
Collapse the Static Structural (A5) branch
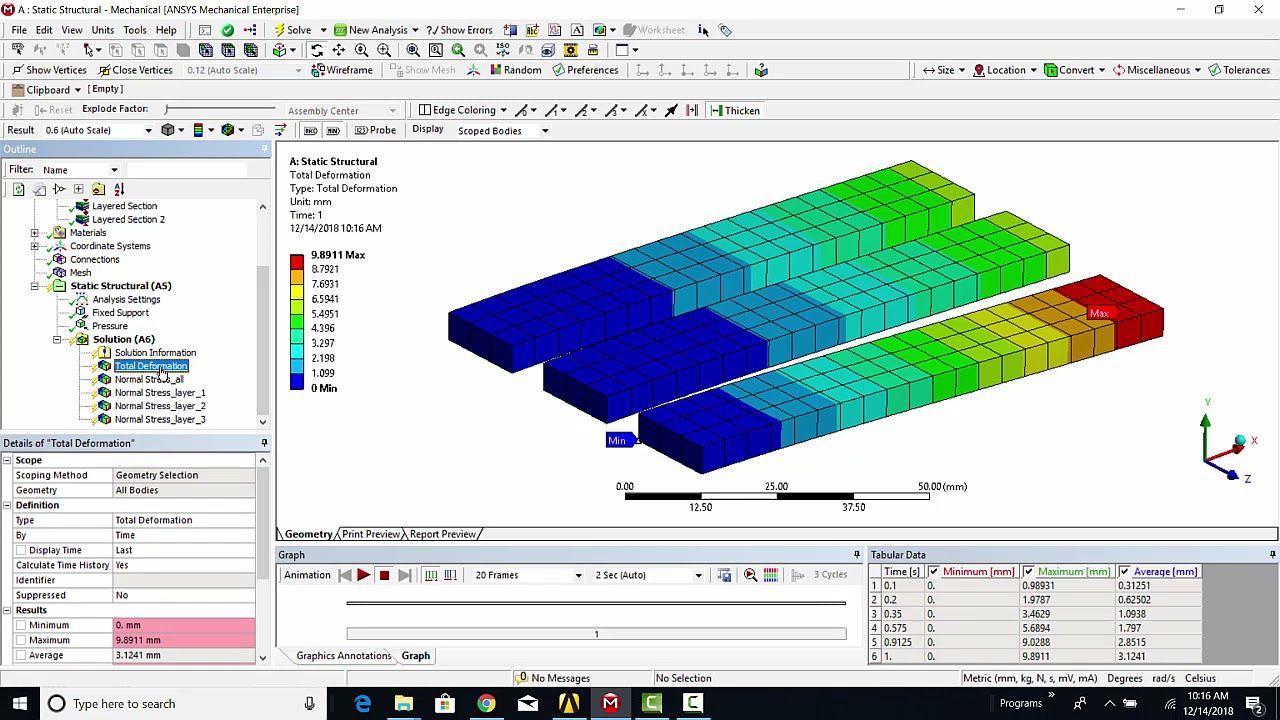click(35, 286)
